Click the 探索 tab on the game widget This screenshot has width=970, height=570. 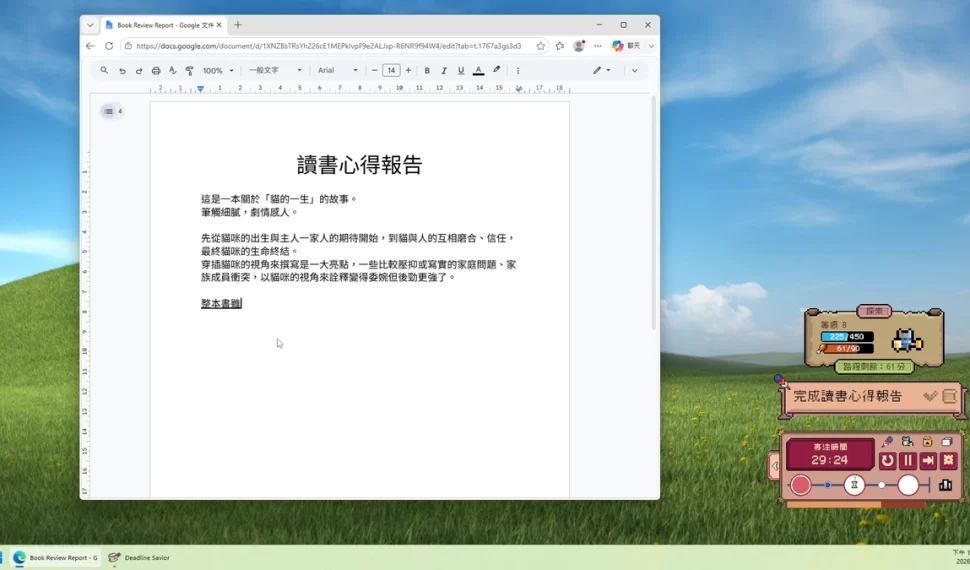coord(874,311)
